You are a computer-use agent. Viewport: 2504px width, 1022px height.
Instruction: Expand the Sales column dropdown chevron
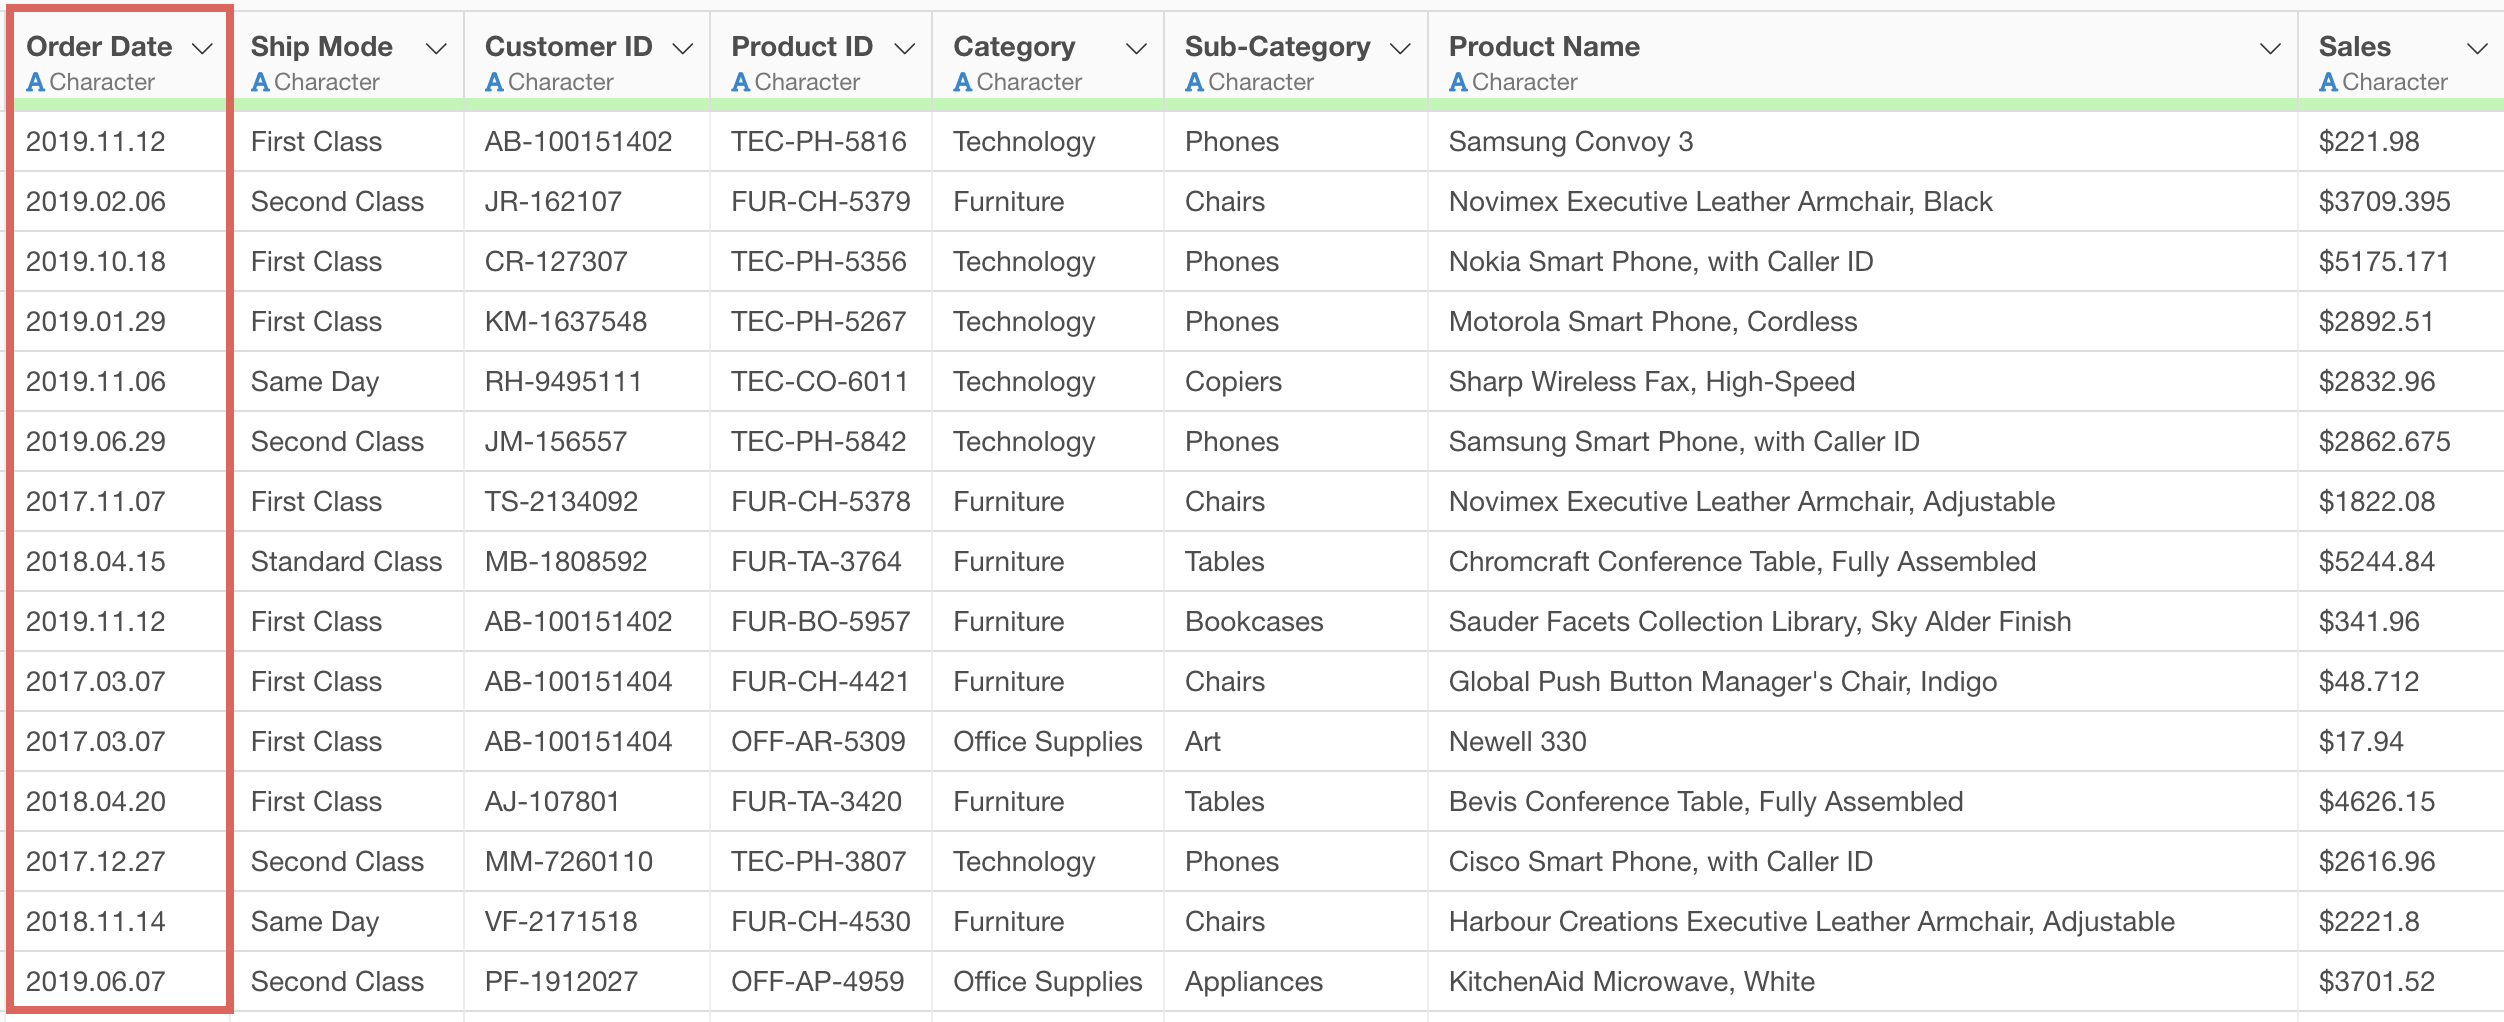2476,48
